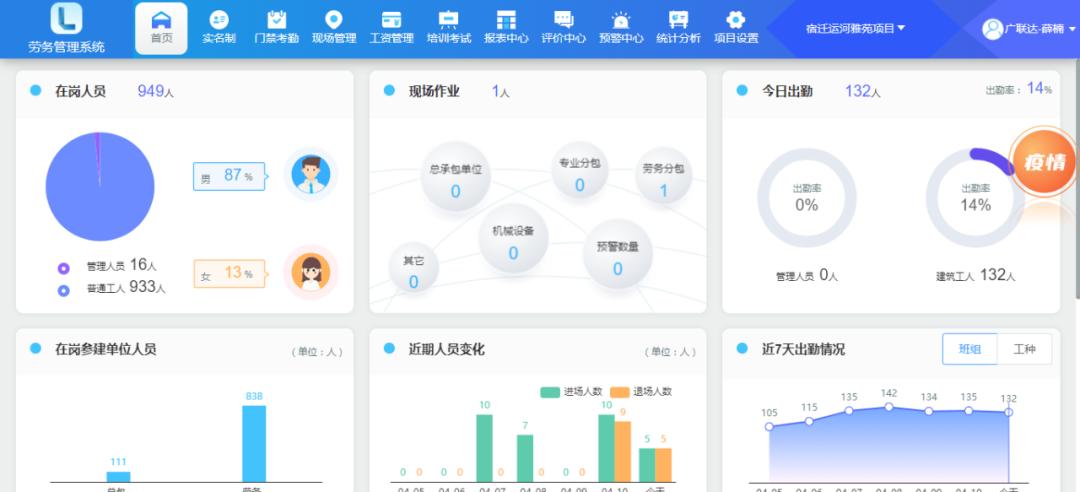
Task: Open 评价中心 evaluation center
Action: point(563,28)
